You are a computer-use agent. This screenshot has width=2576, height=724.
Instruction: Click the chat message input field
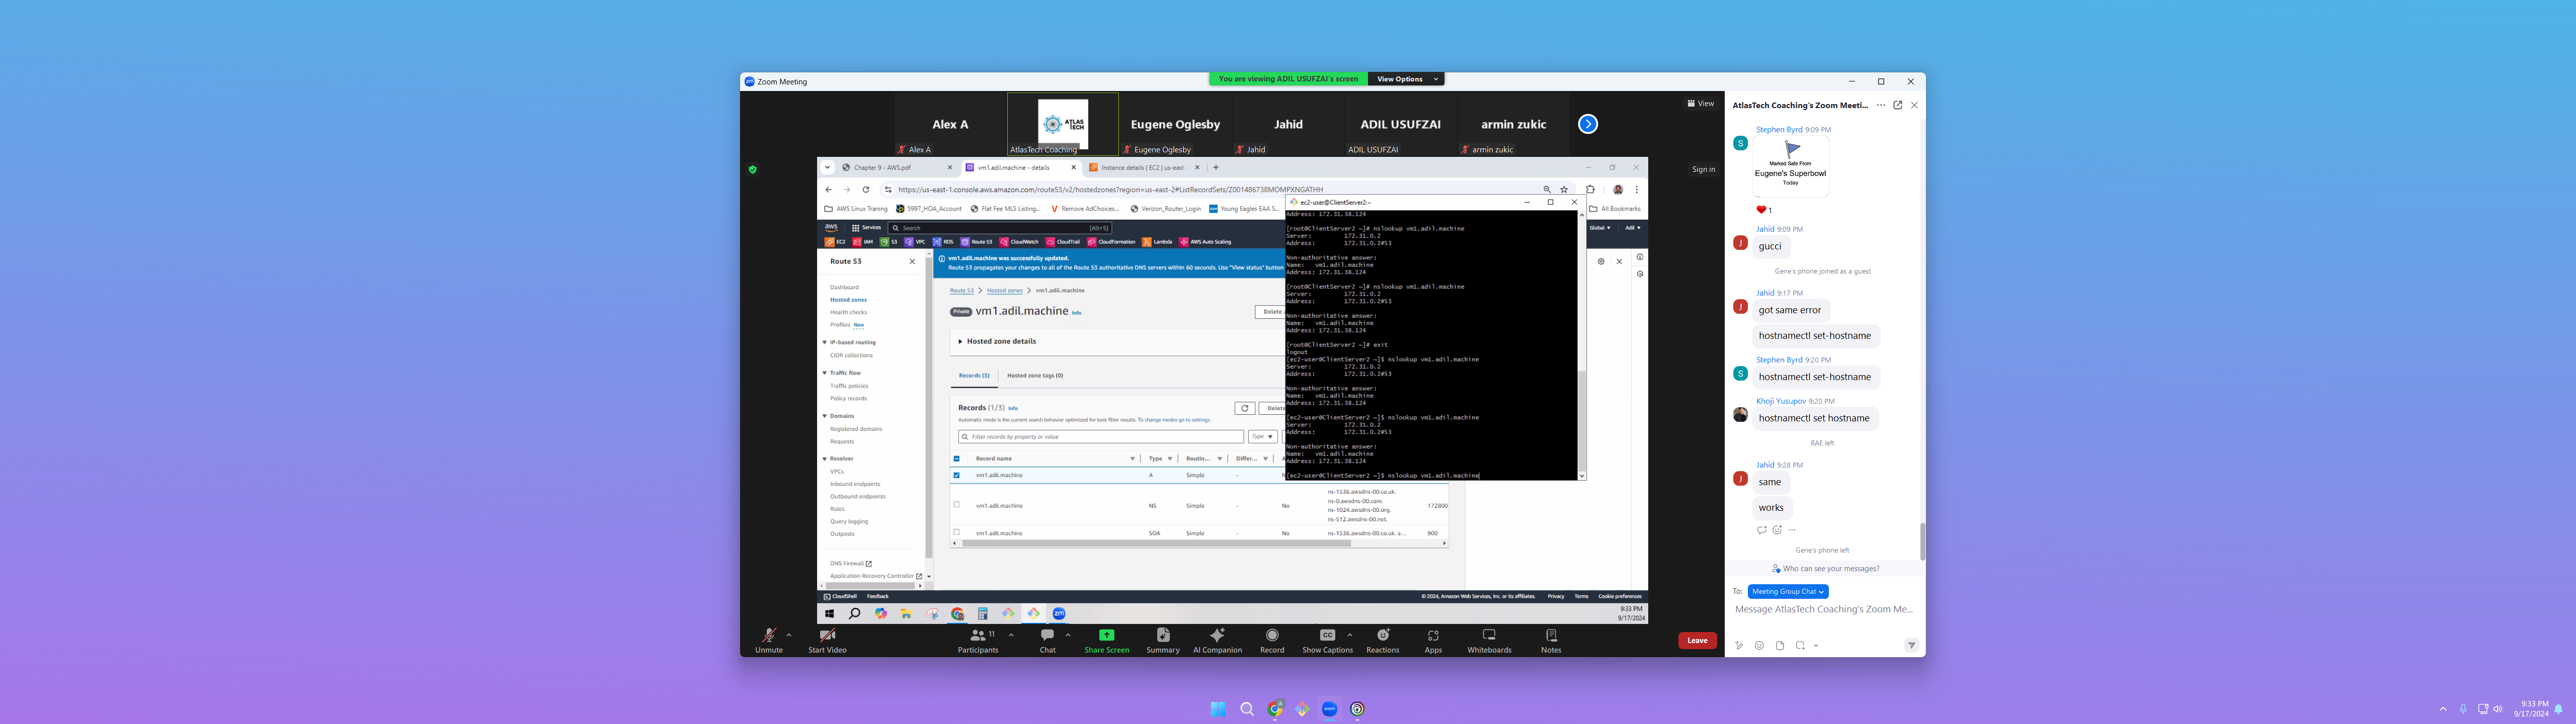tap(1823, 609)
